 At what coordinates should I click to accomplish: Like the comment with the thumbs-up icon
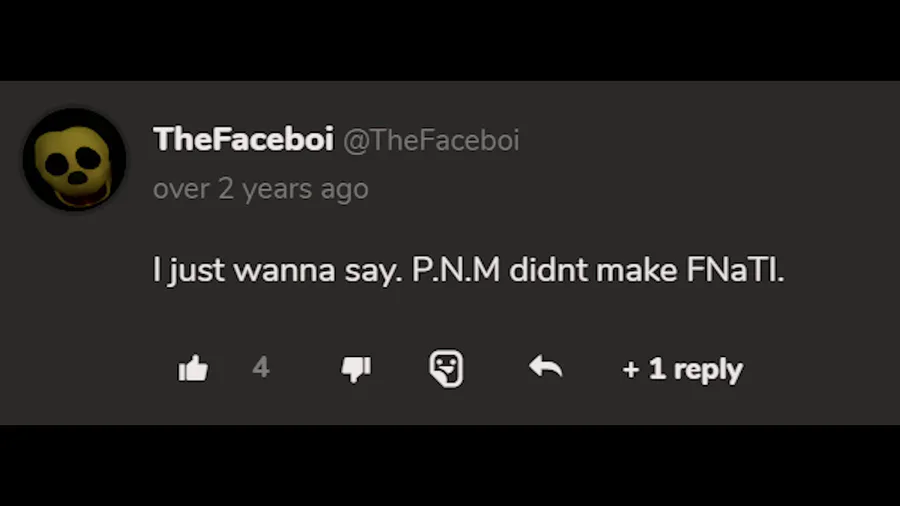[193, 368]
